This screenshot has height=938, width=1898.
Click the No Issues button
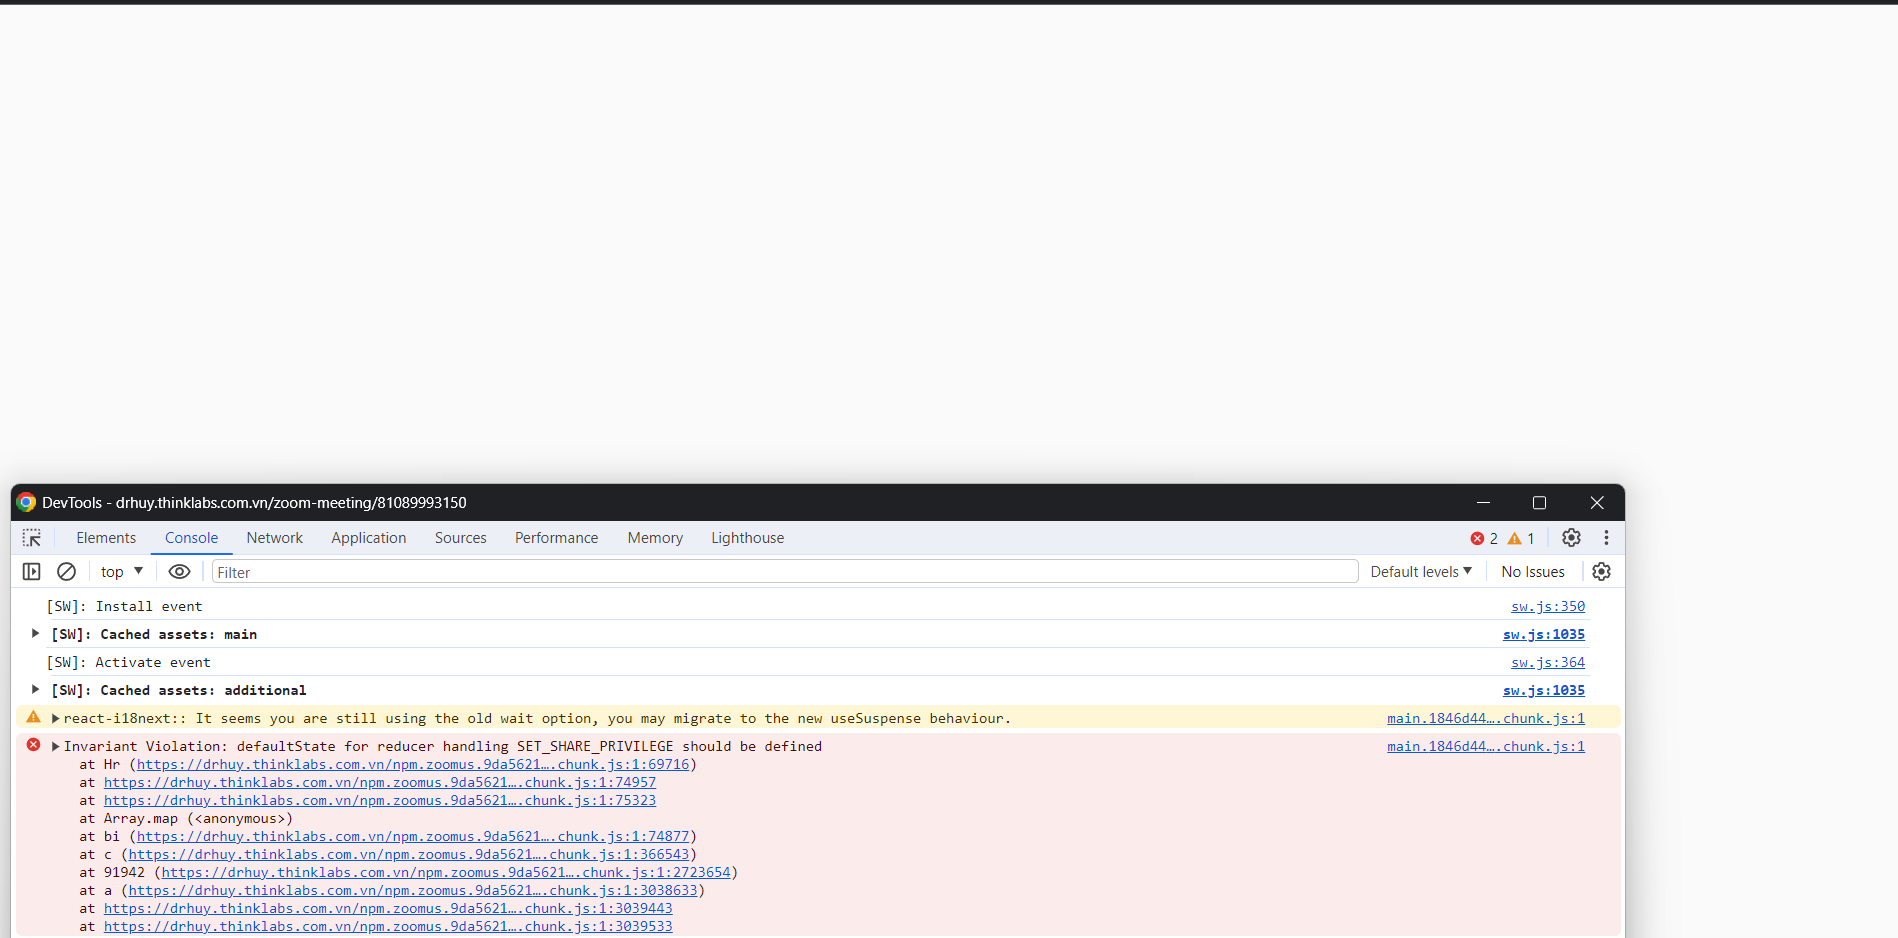[x=1533, y=572]
